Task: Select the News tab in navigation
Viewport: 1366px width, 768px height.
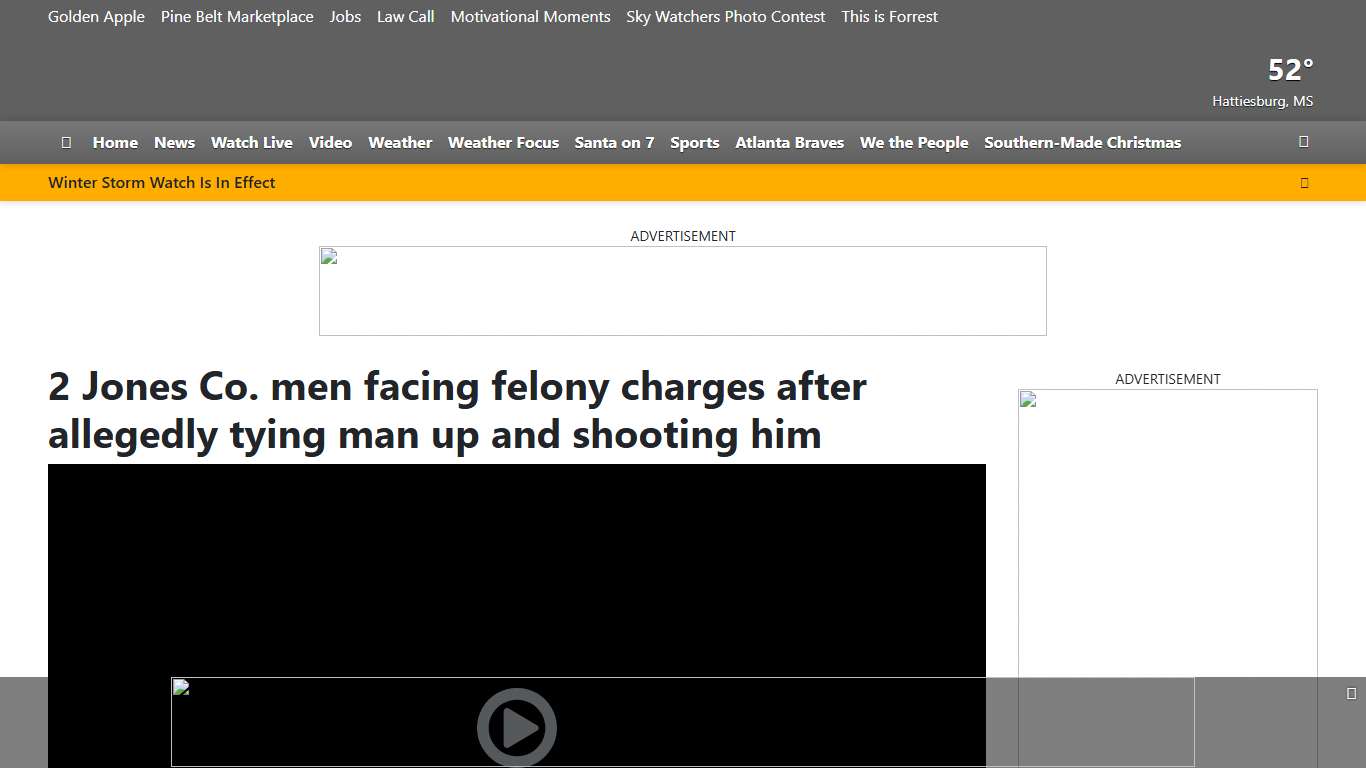Action: (174, 142)
